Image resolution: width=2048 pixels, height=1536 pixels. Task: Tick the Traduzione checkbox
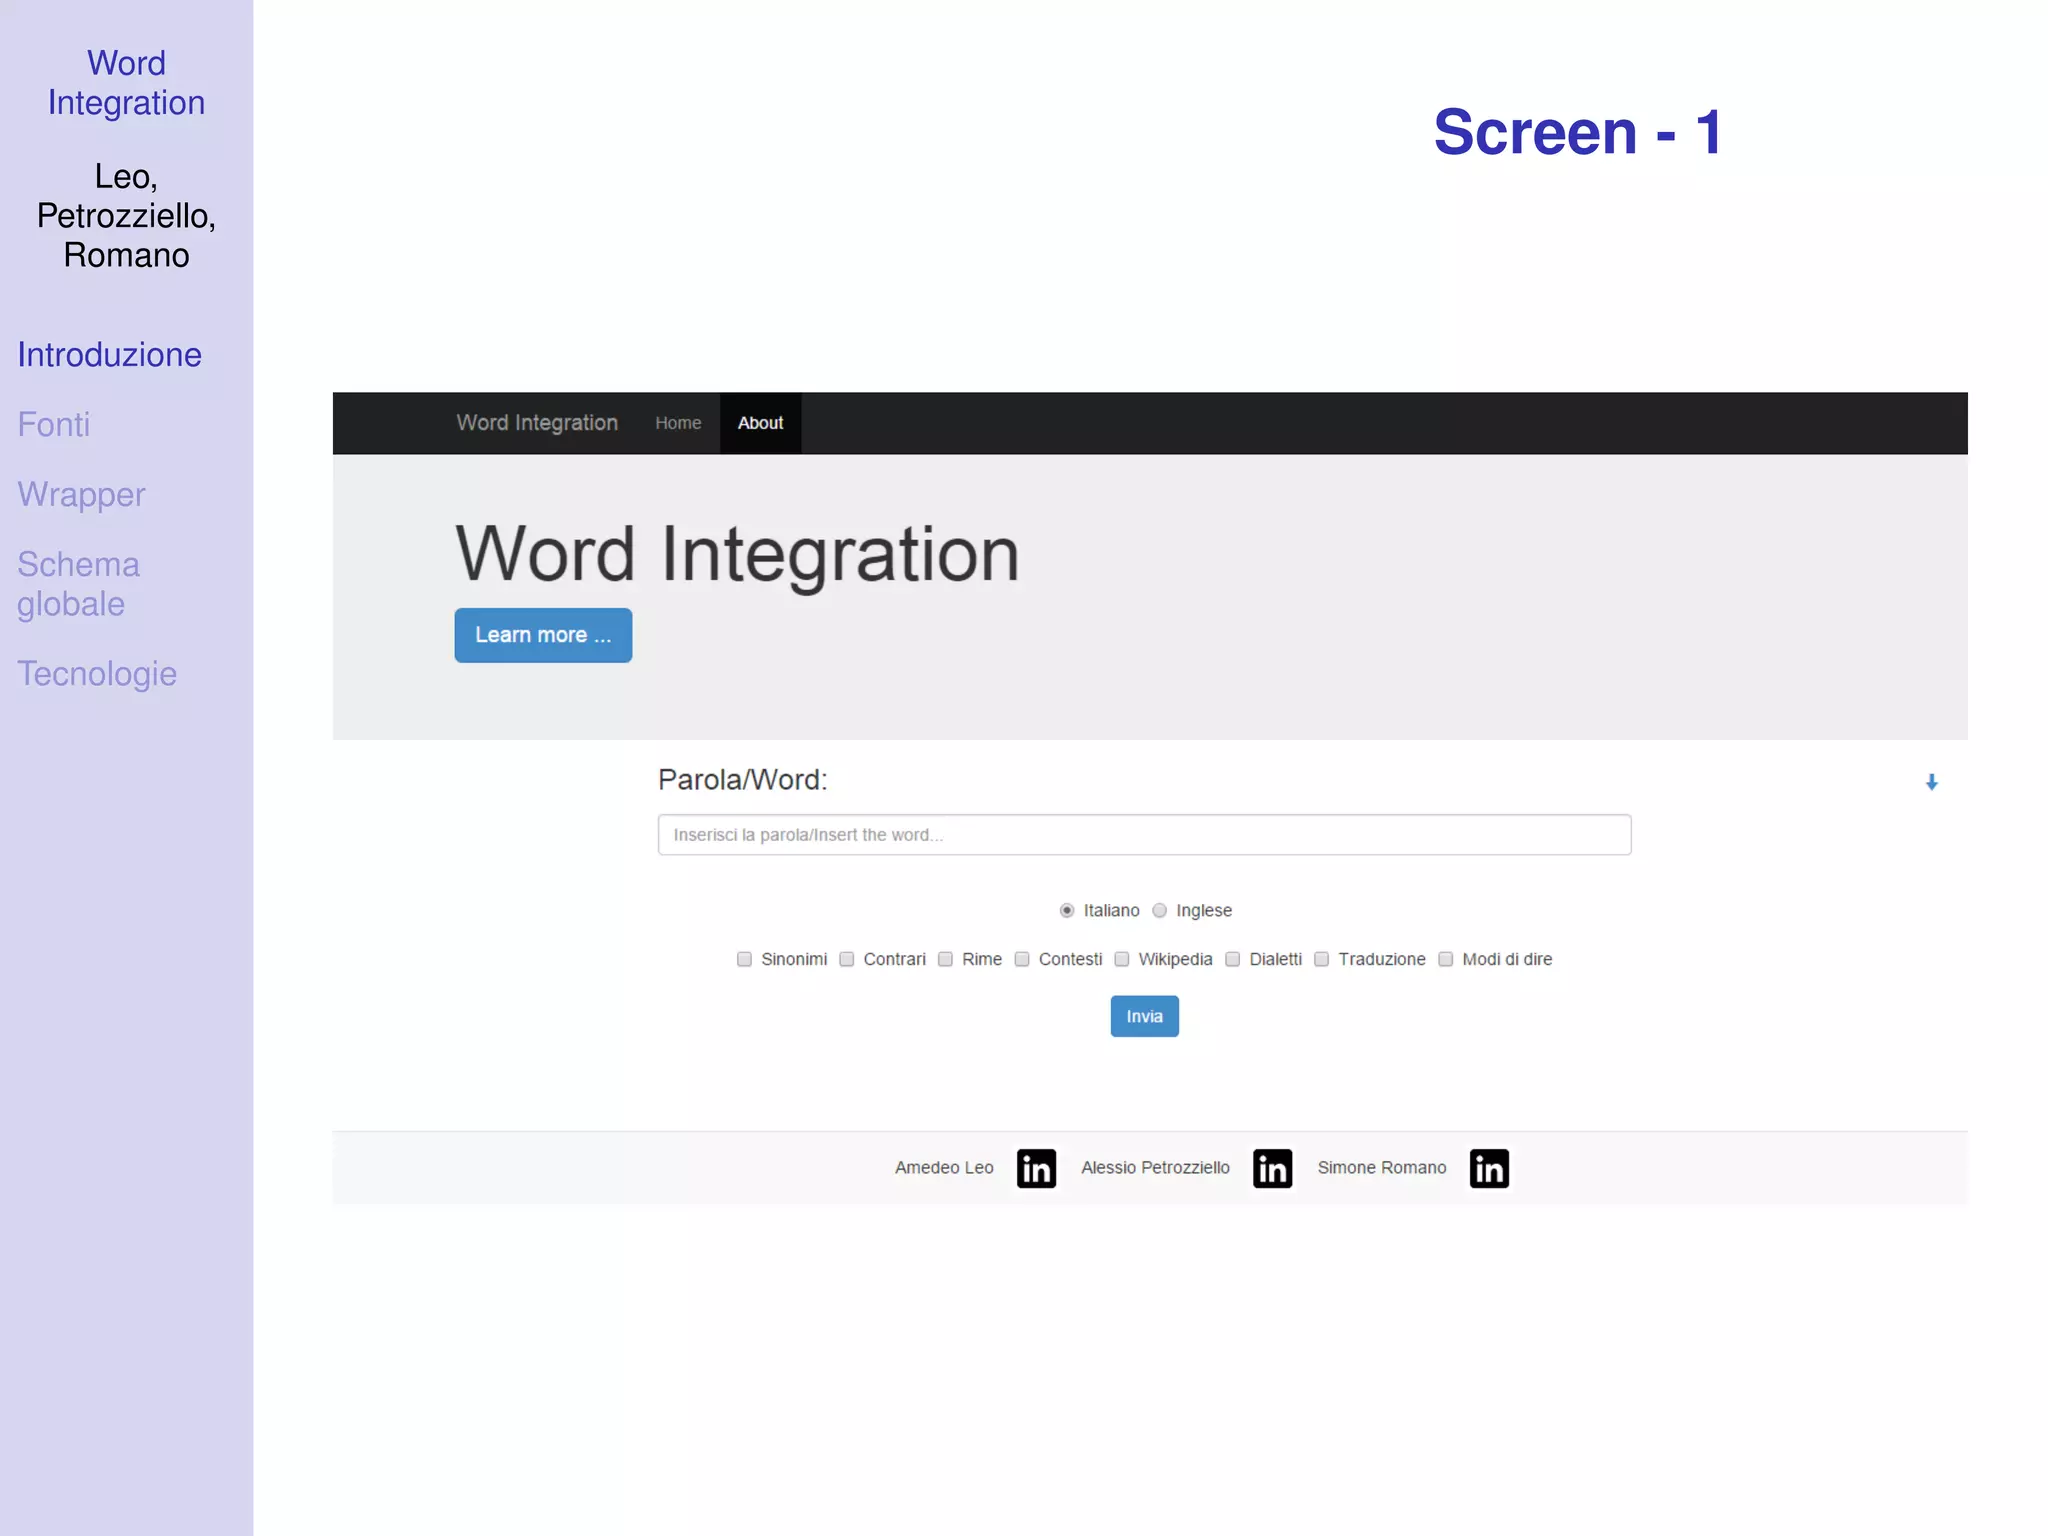tap(1322, 959)
